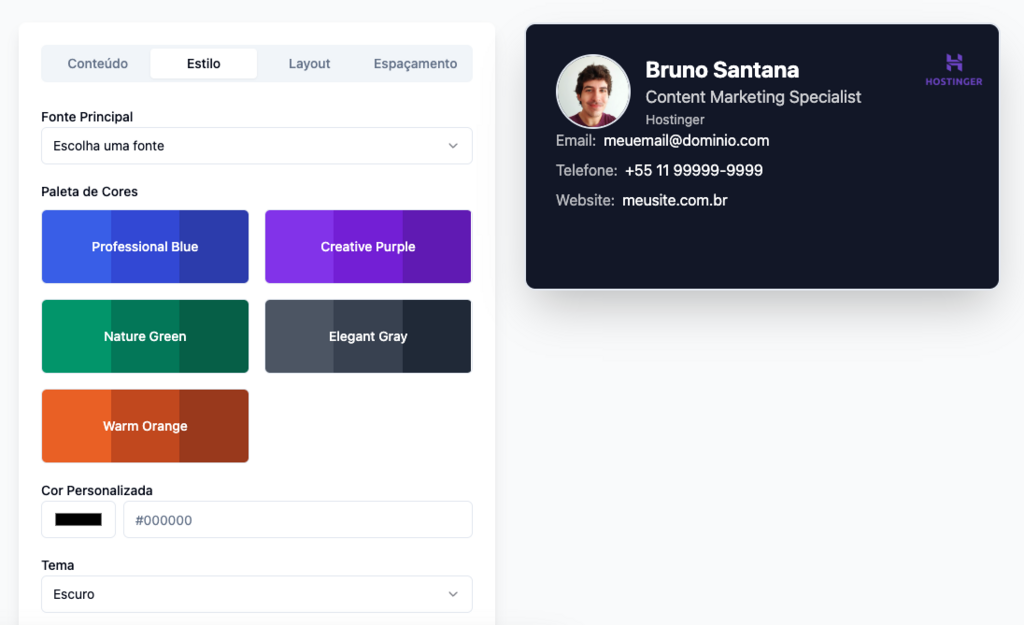
Task: Click the #000000 hex color input field
Action: (x=297, y=519)
